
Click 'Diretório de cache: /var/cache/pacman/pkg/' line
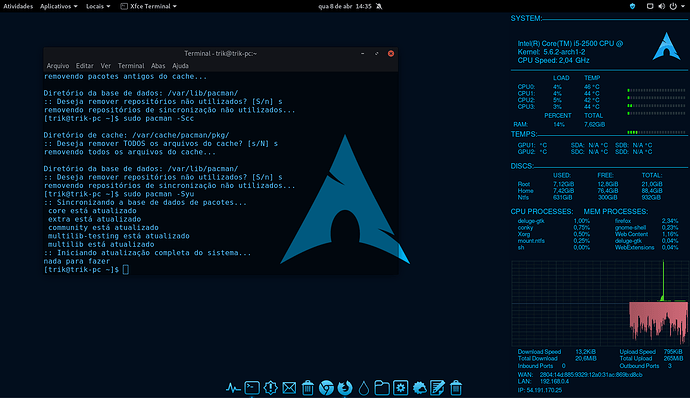point(136,135)
